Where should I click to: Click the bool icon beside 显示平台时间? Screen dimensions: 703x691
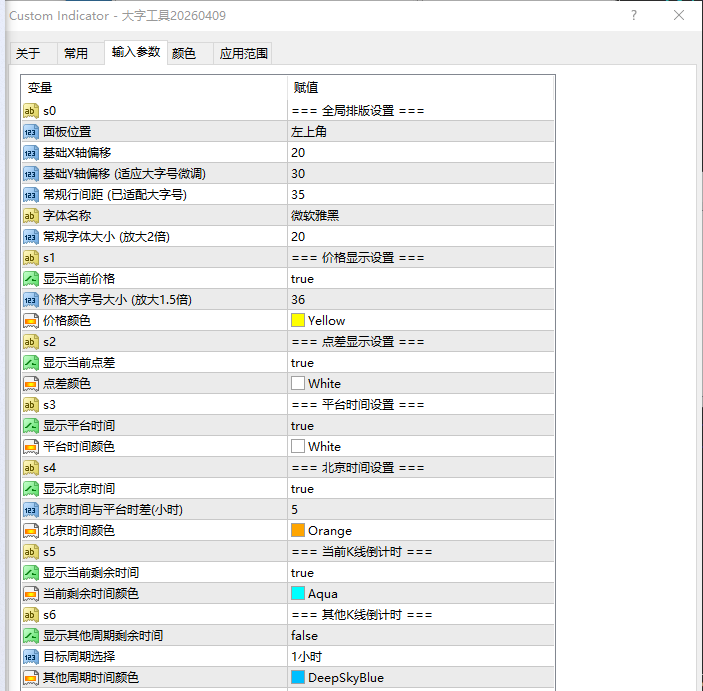tap(30, 426)
